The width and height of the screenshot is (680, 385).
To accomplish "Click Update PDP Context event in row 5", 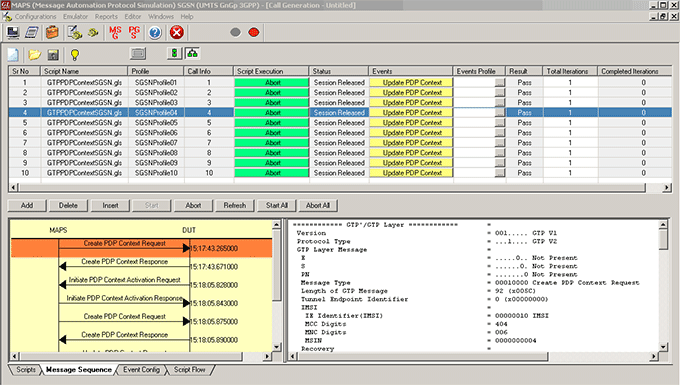I will (x=411, y=123).
